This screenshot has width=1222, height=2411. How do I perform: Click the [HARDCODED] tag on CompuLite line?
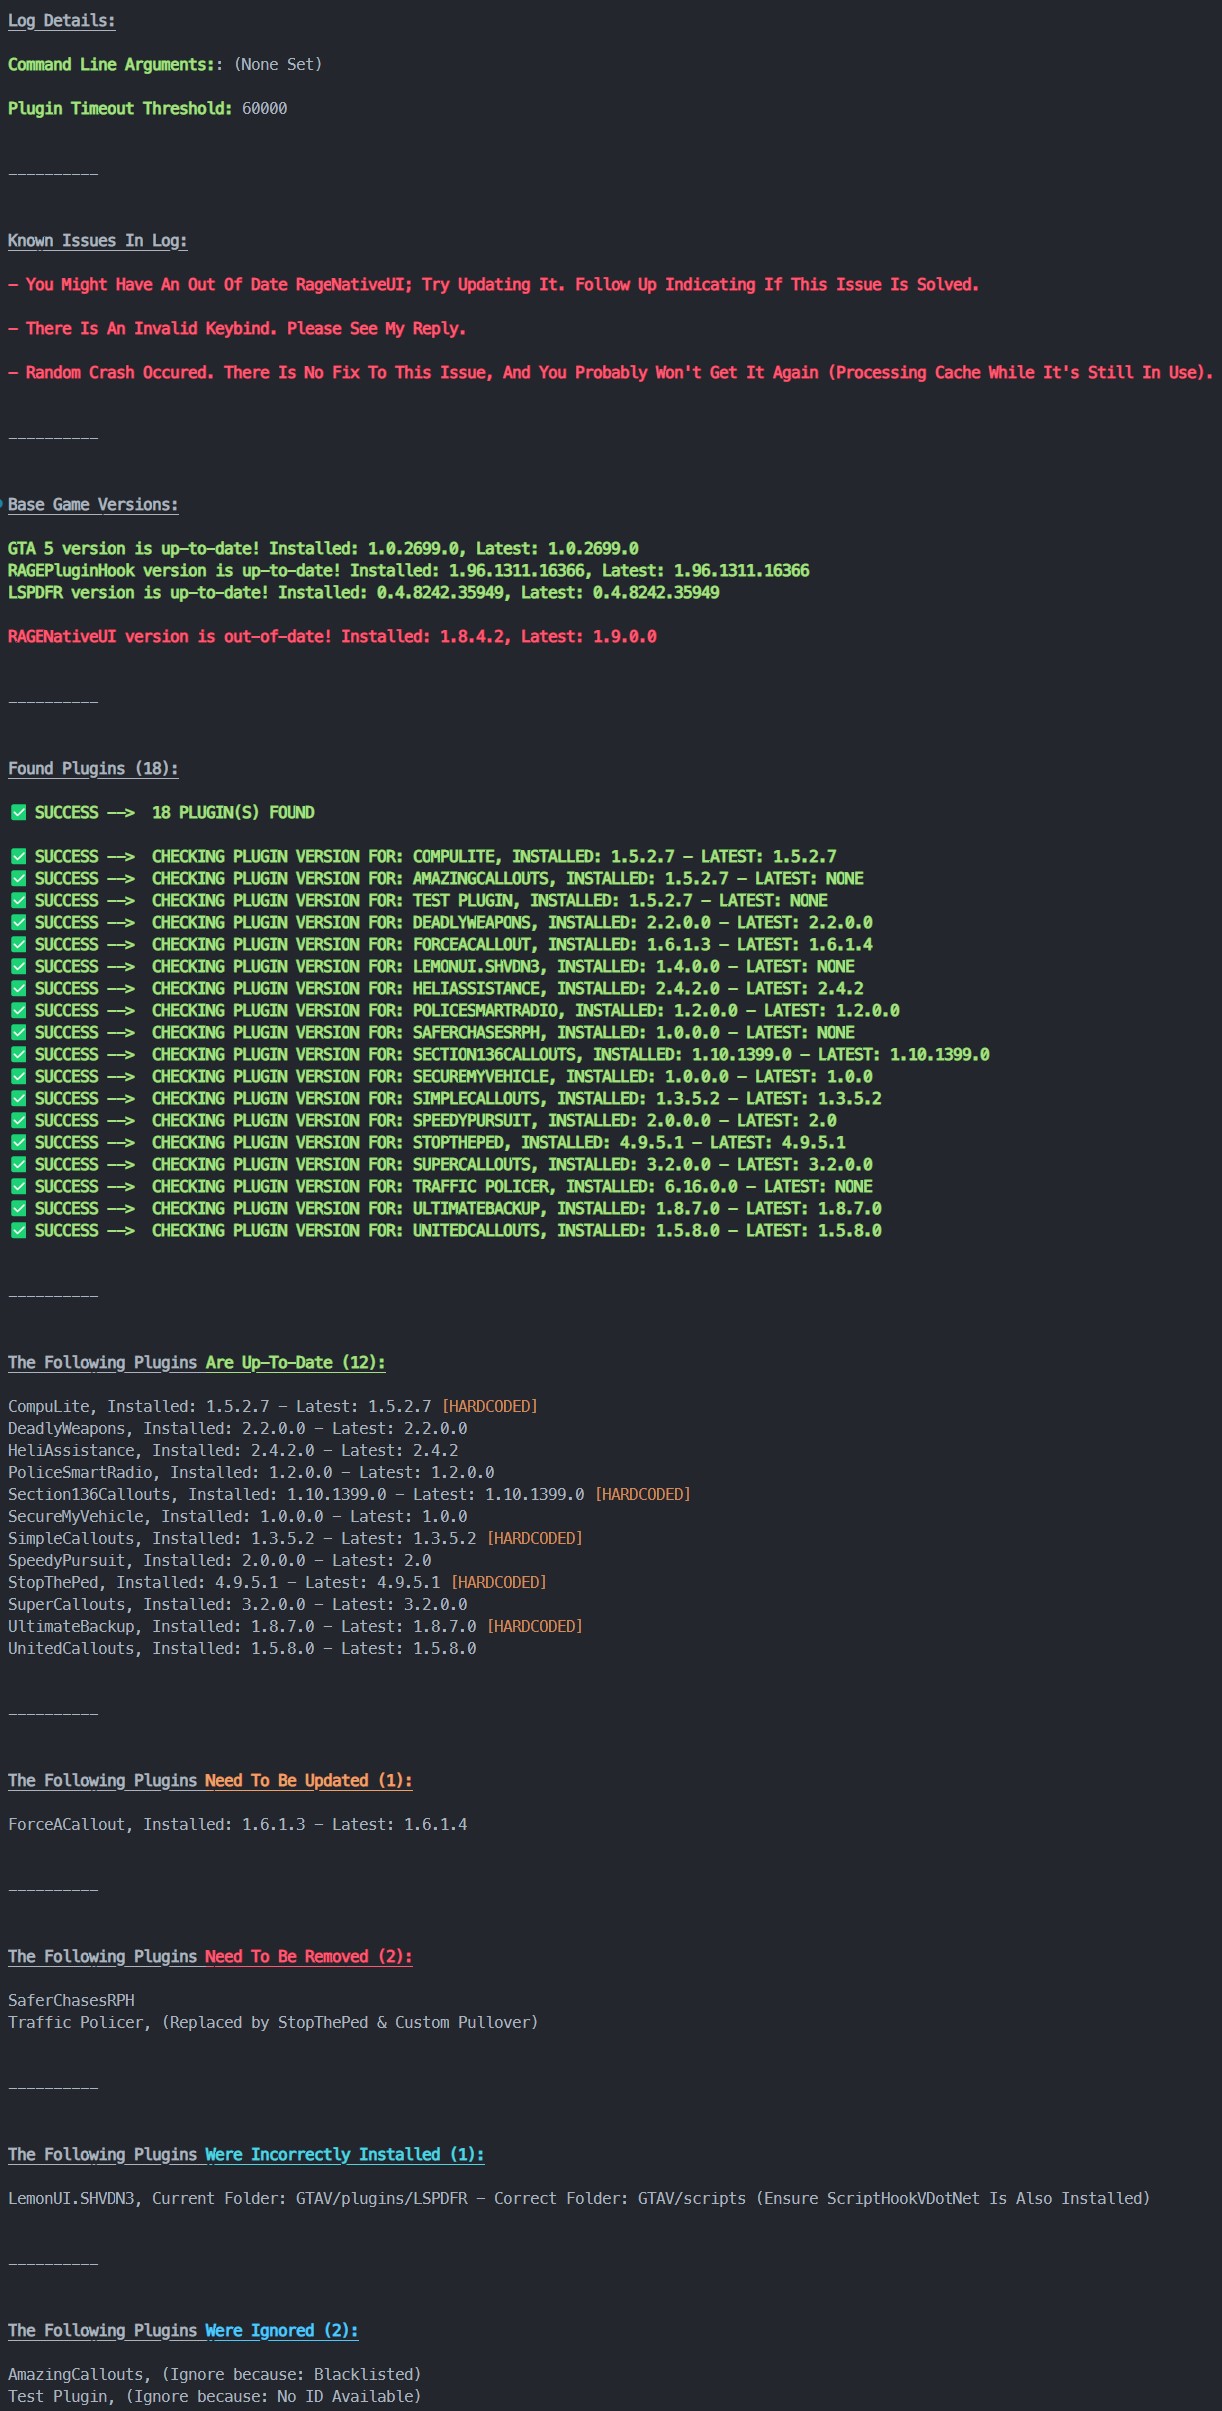tap(490, 1407)
